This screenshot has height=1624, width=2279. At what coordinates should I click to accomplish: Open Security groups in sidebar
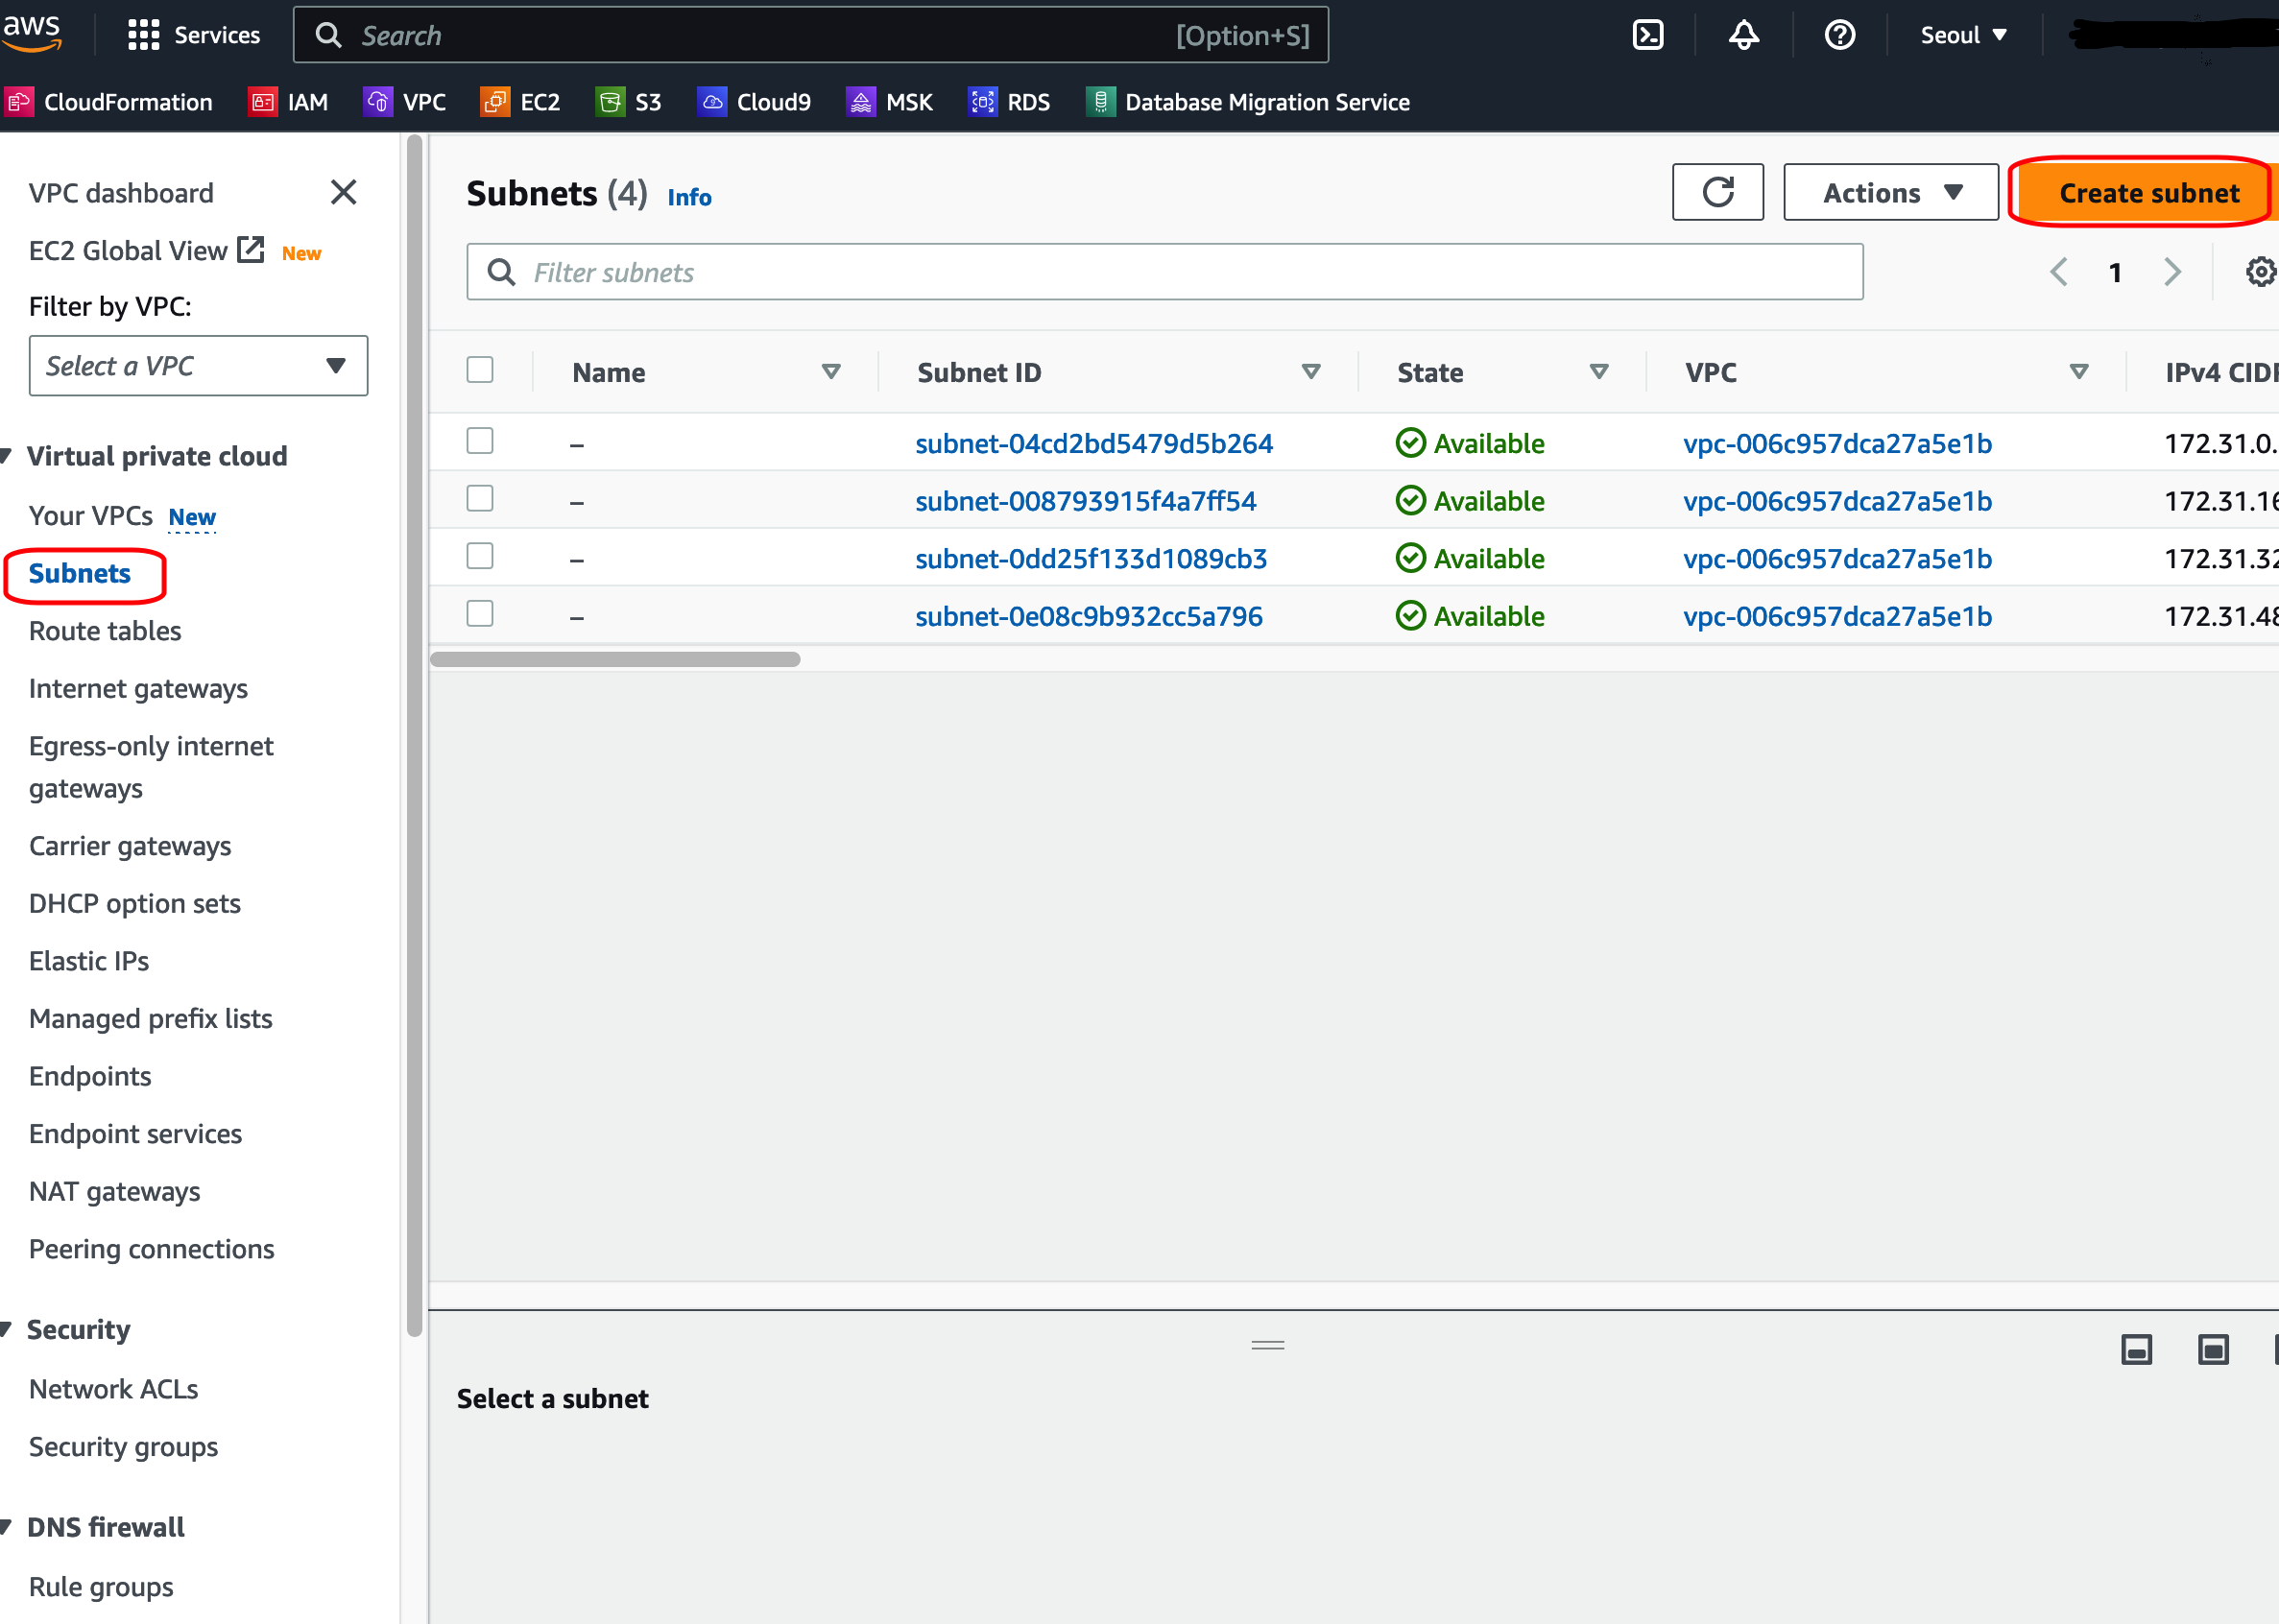(123, 1447)
